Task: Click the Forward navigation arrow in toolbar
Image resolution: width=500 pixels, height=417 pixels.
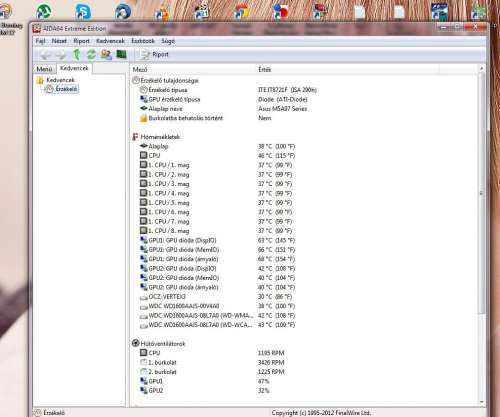Action: pyautogui.click(x=61, y=55)
